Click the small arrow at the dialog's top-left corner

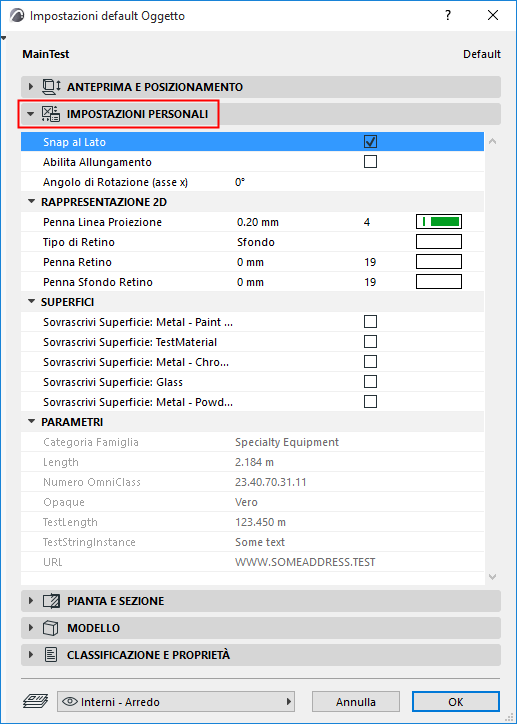pos(4,38)
